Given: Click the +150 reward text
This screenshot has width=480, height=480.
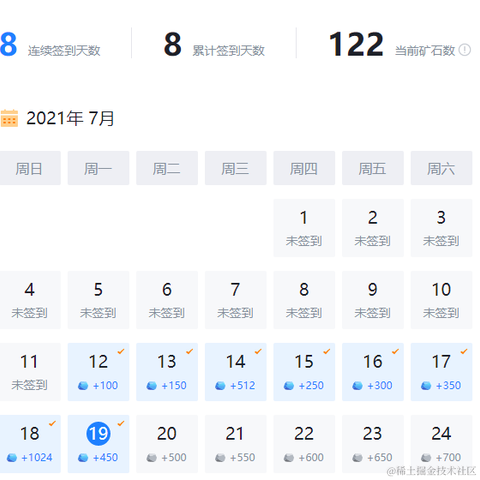Looking at the screenshot, I should click(x=174, y=386).
